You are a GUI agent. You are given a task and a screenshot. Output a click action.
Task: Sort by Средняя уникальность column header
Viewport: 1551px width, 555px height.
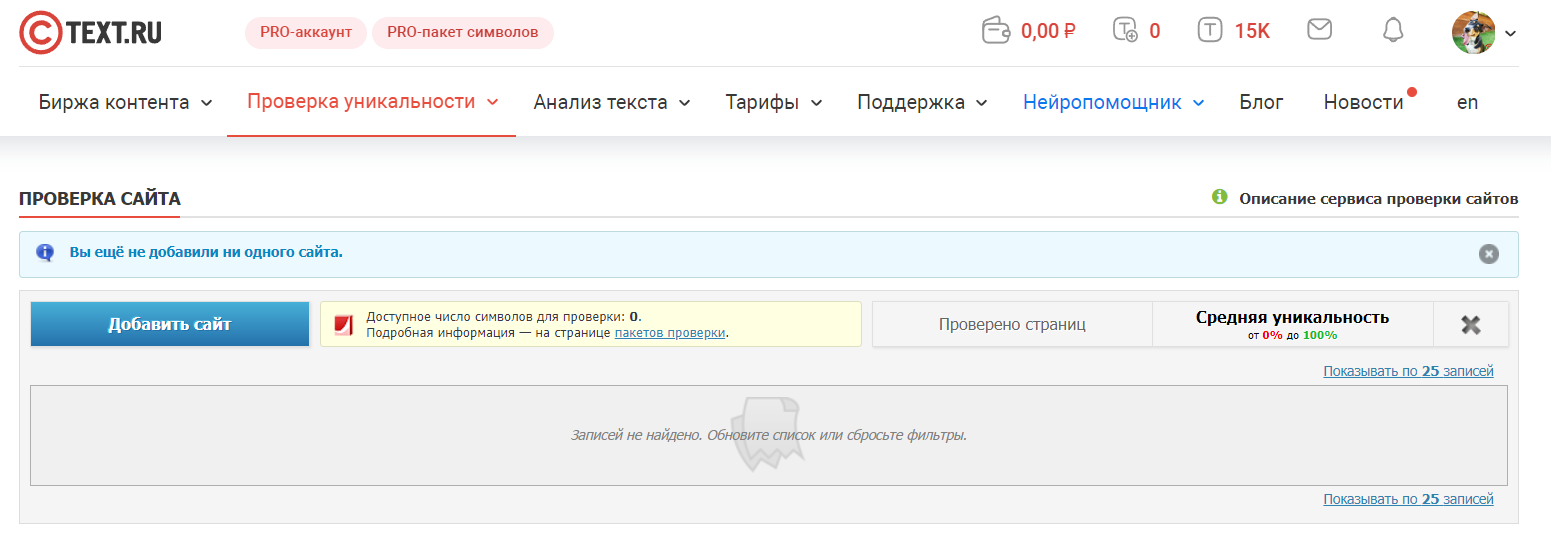[x=1292, y=324]
